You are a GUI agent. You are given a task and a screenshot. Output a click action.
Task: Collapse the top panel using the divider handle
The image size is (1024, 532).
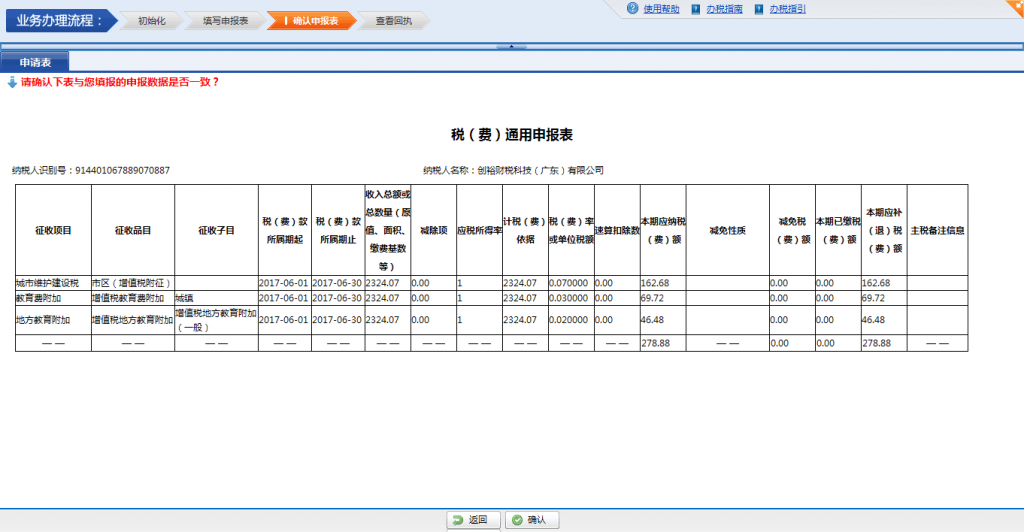[511, 46]
